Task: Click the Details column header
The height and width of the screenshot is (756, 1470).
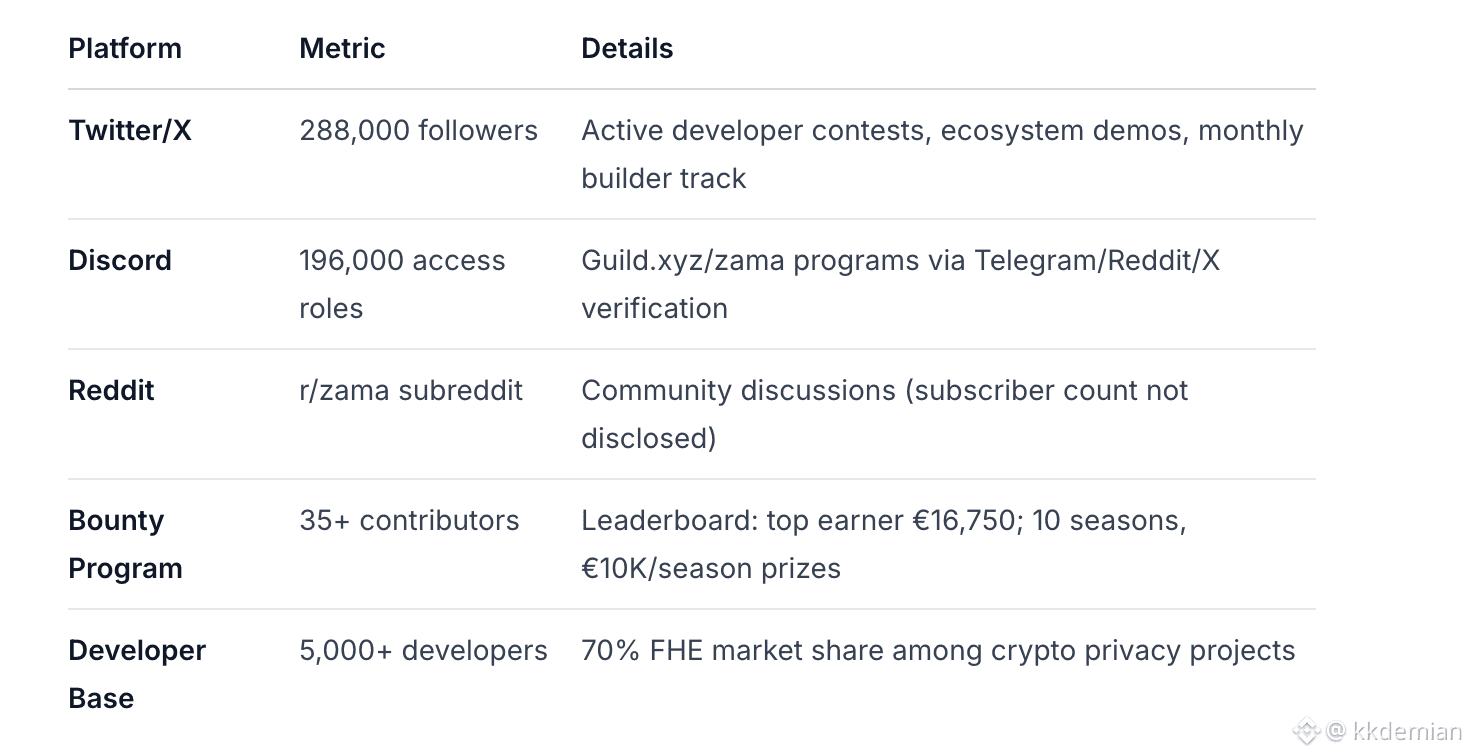Action: 627,48
